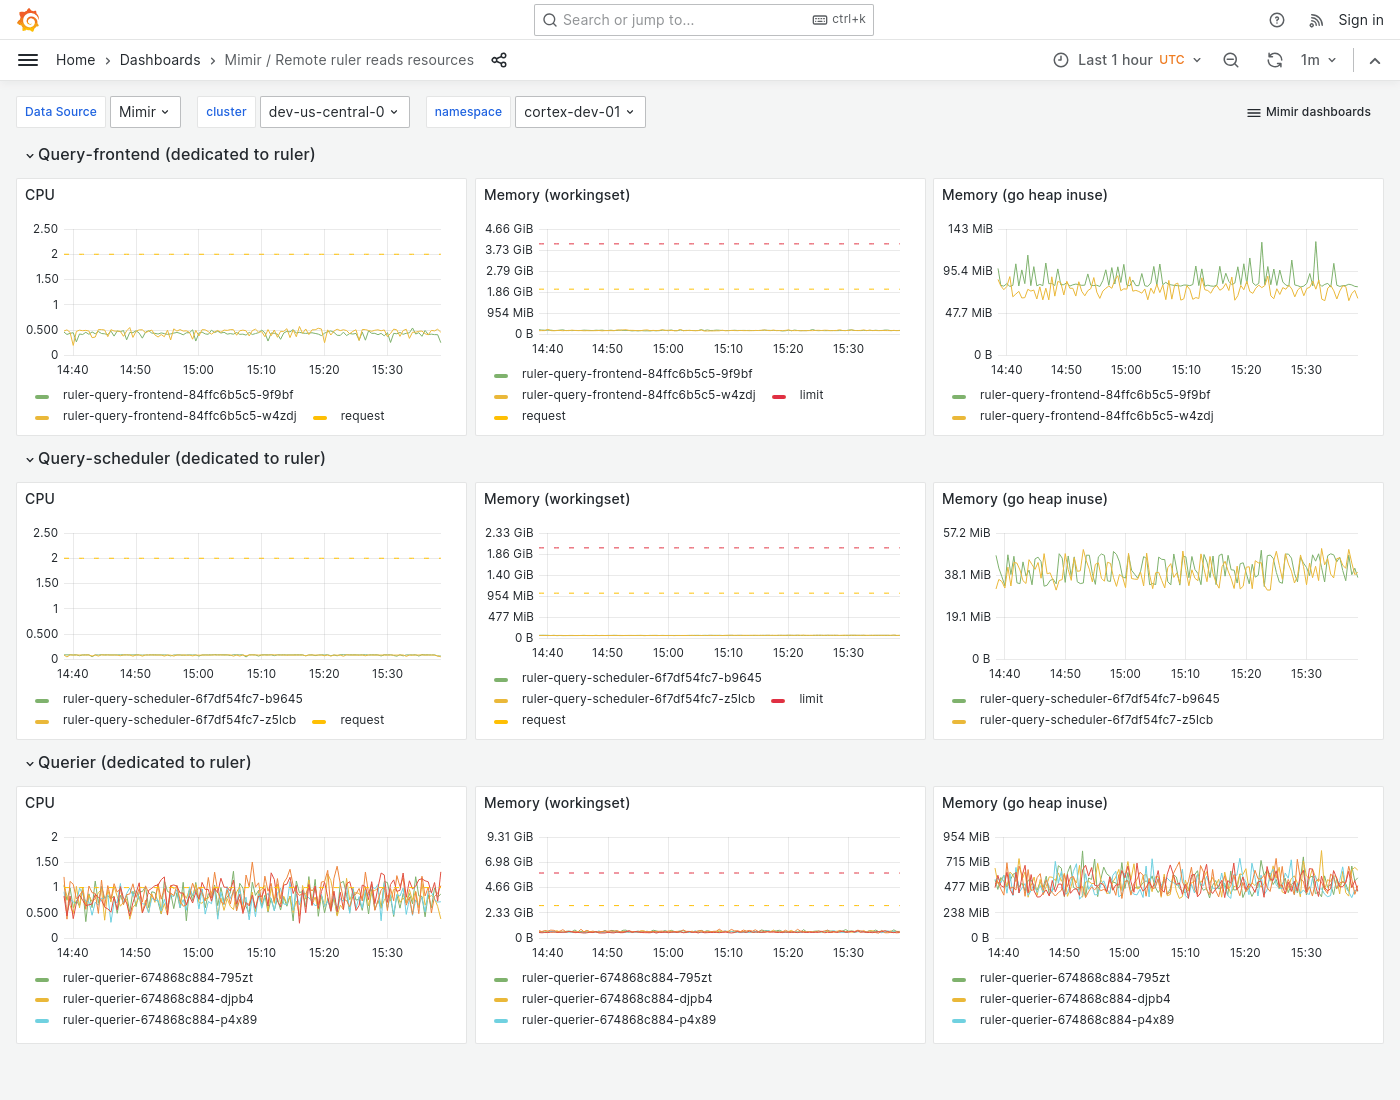Collapse the Querier (dedicated to ruler) row
The image size is (1400, 1100).
(143, 762)
